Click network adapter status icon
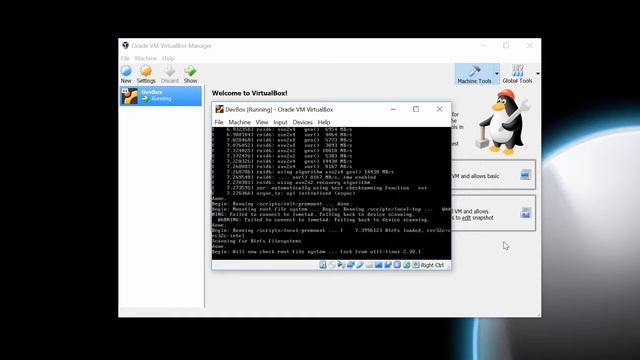Viewport: 640px width, 360px height. click(350, 265)
